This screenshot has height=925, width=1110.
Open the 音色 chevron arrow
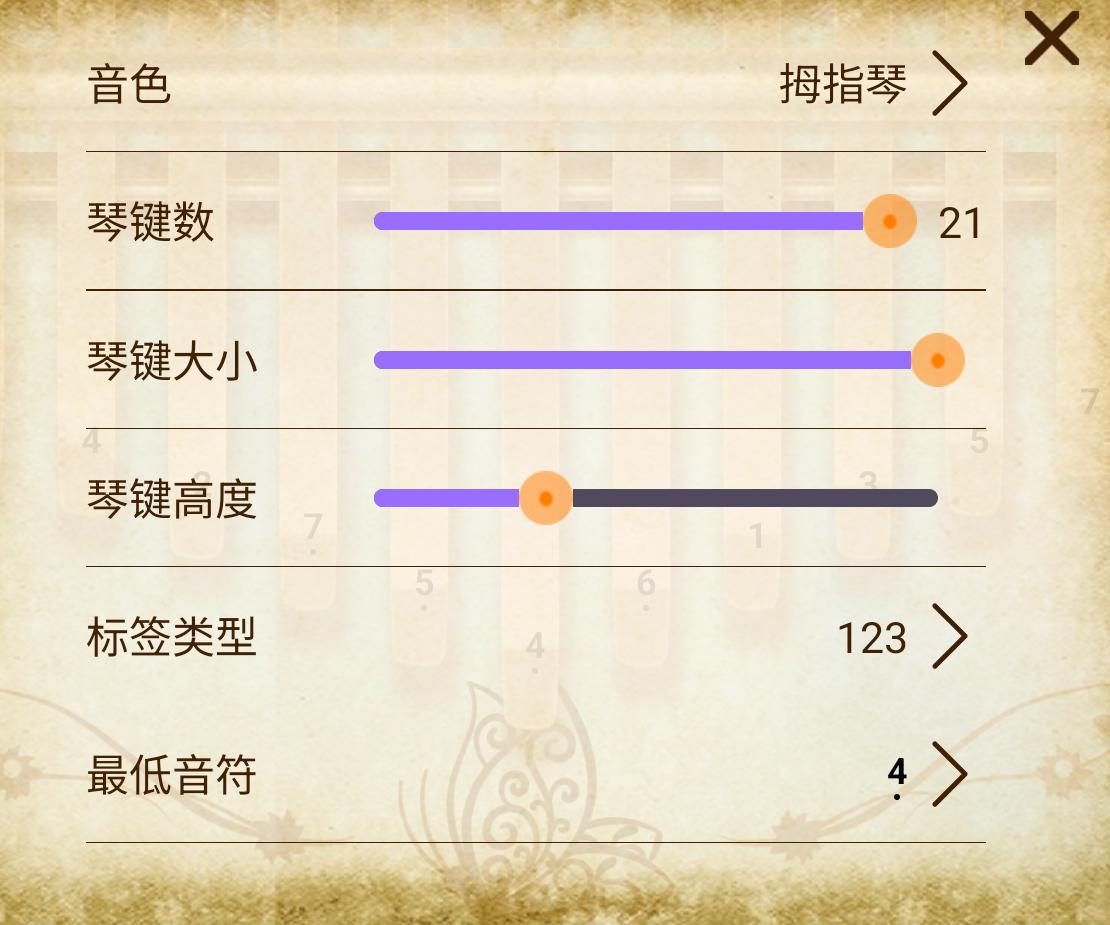point(950,85)
